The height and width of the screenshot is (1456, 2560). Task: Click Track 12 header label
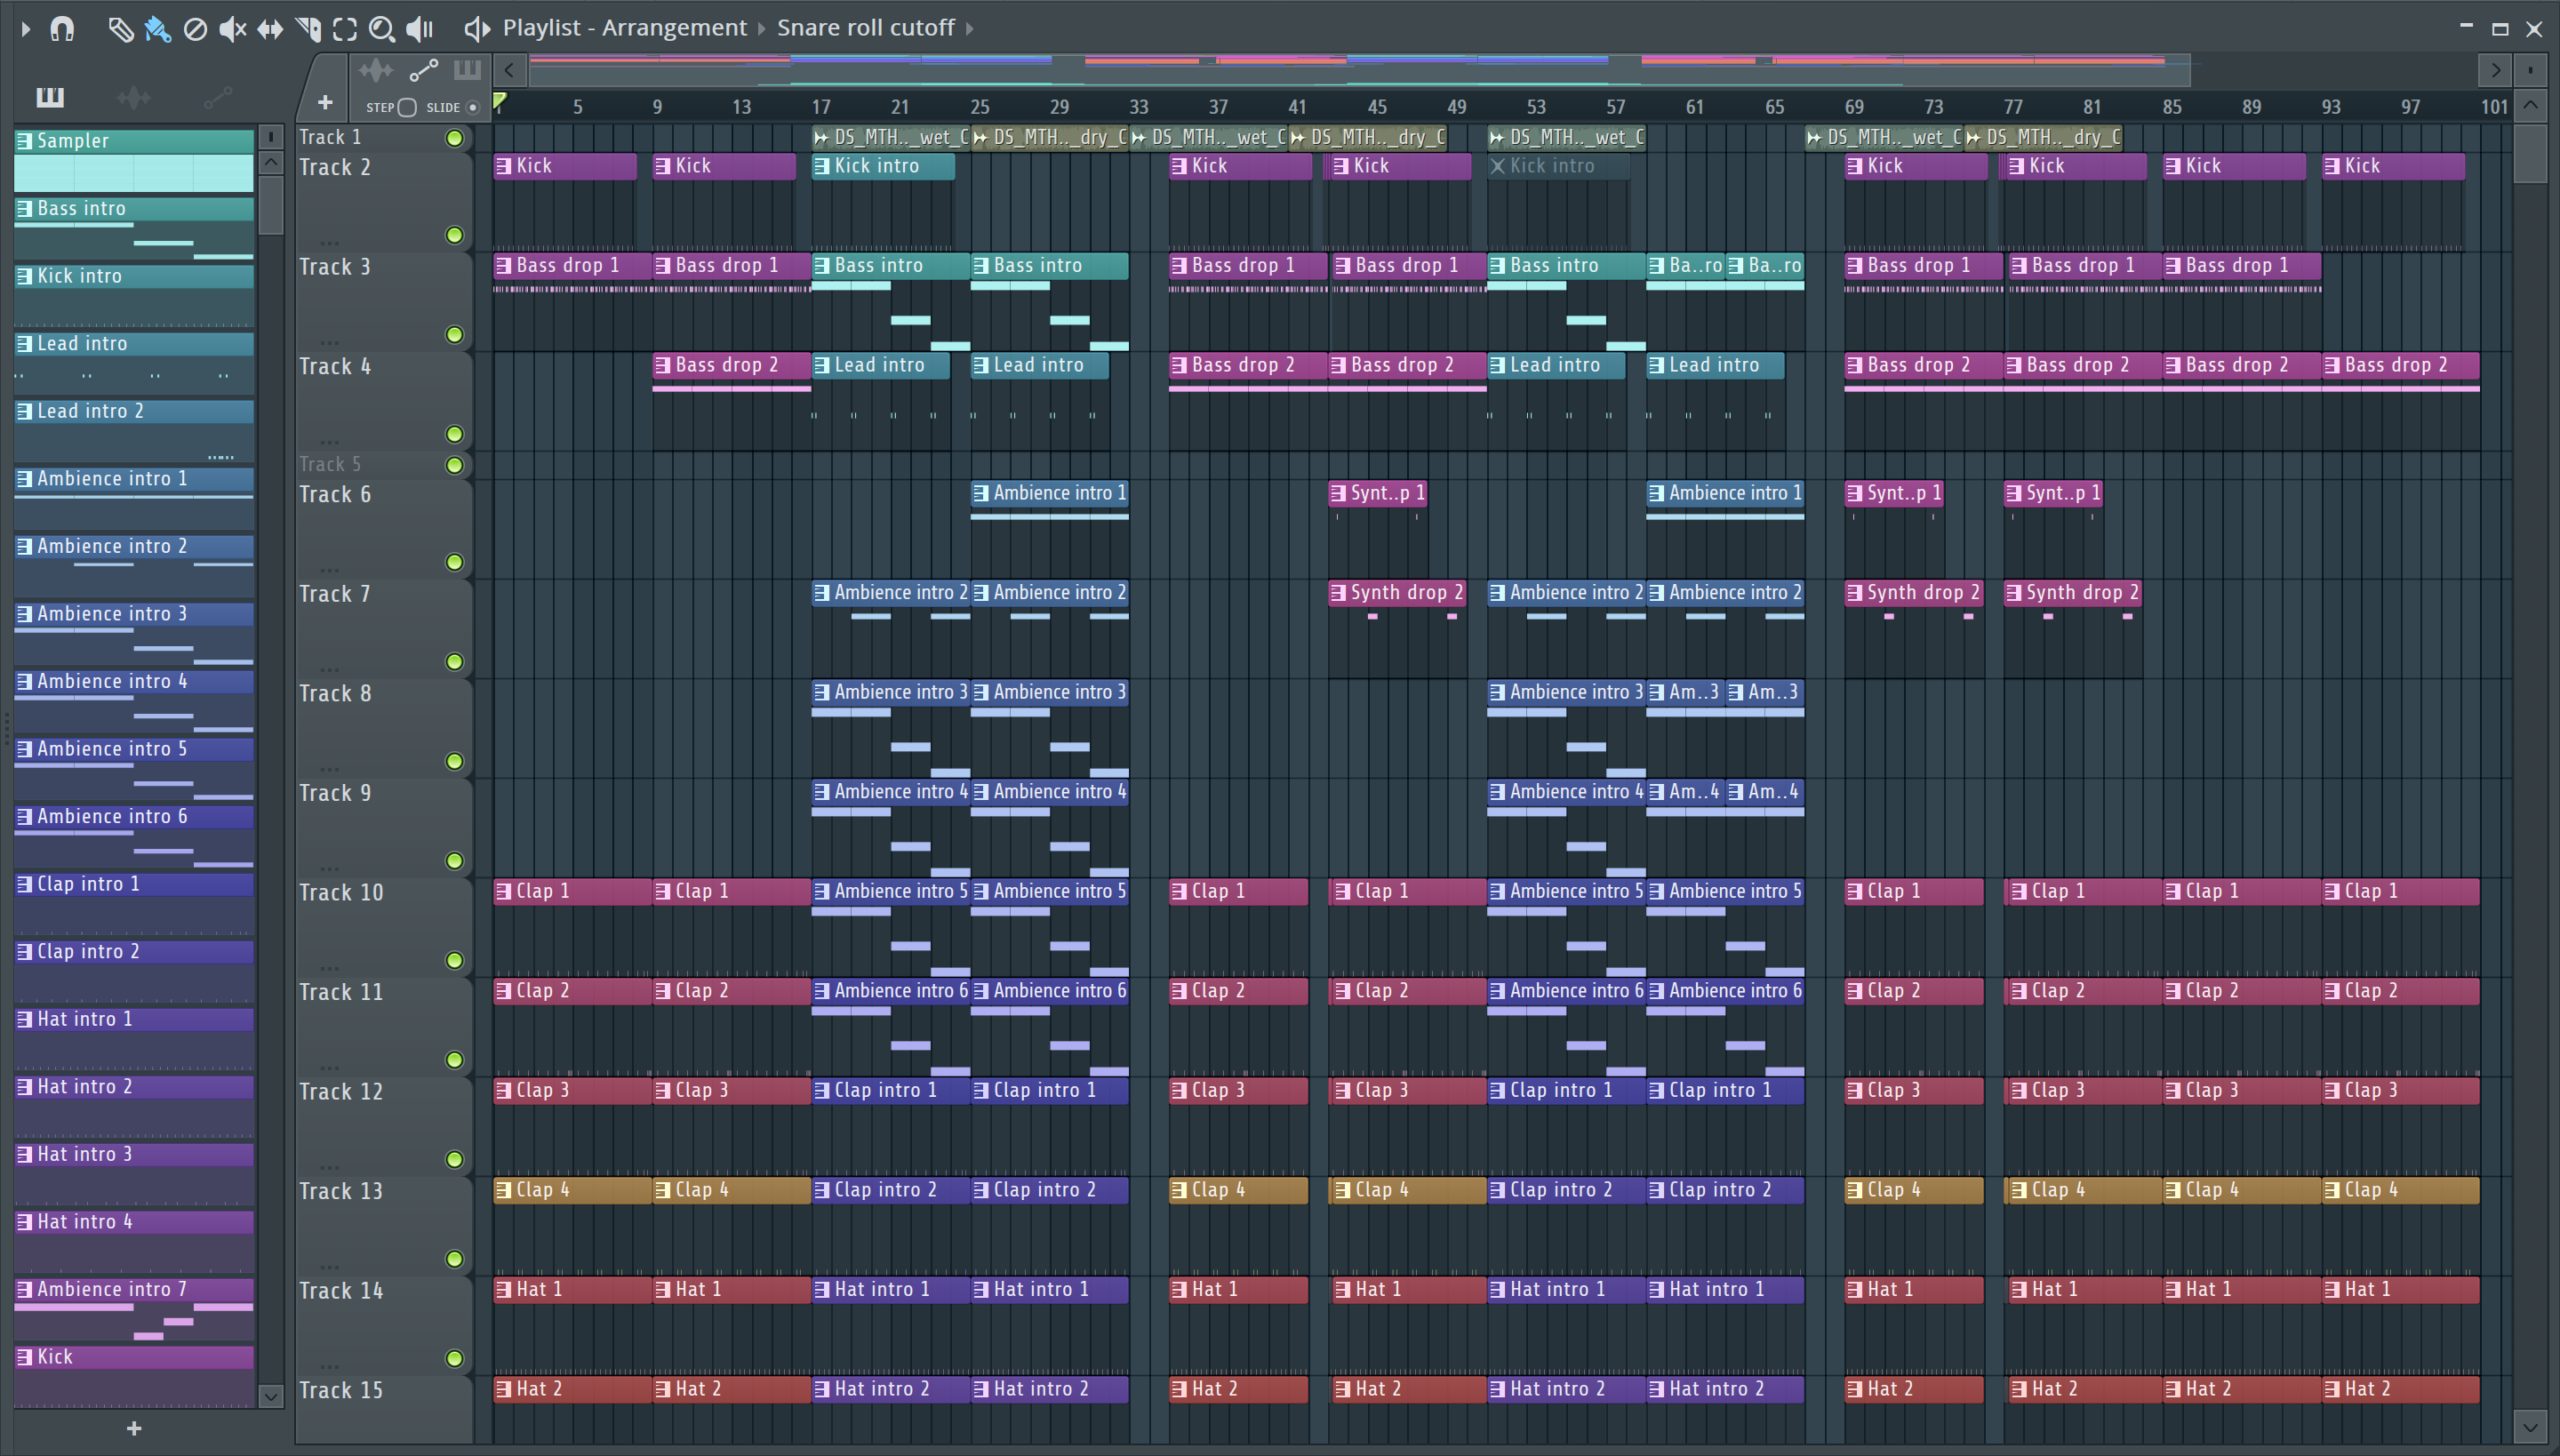pyautogui.click(x=341, y=1092)
